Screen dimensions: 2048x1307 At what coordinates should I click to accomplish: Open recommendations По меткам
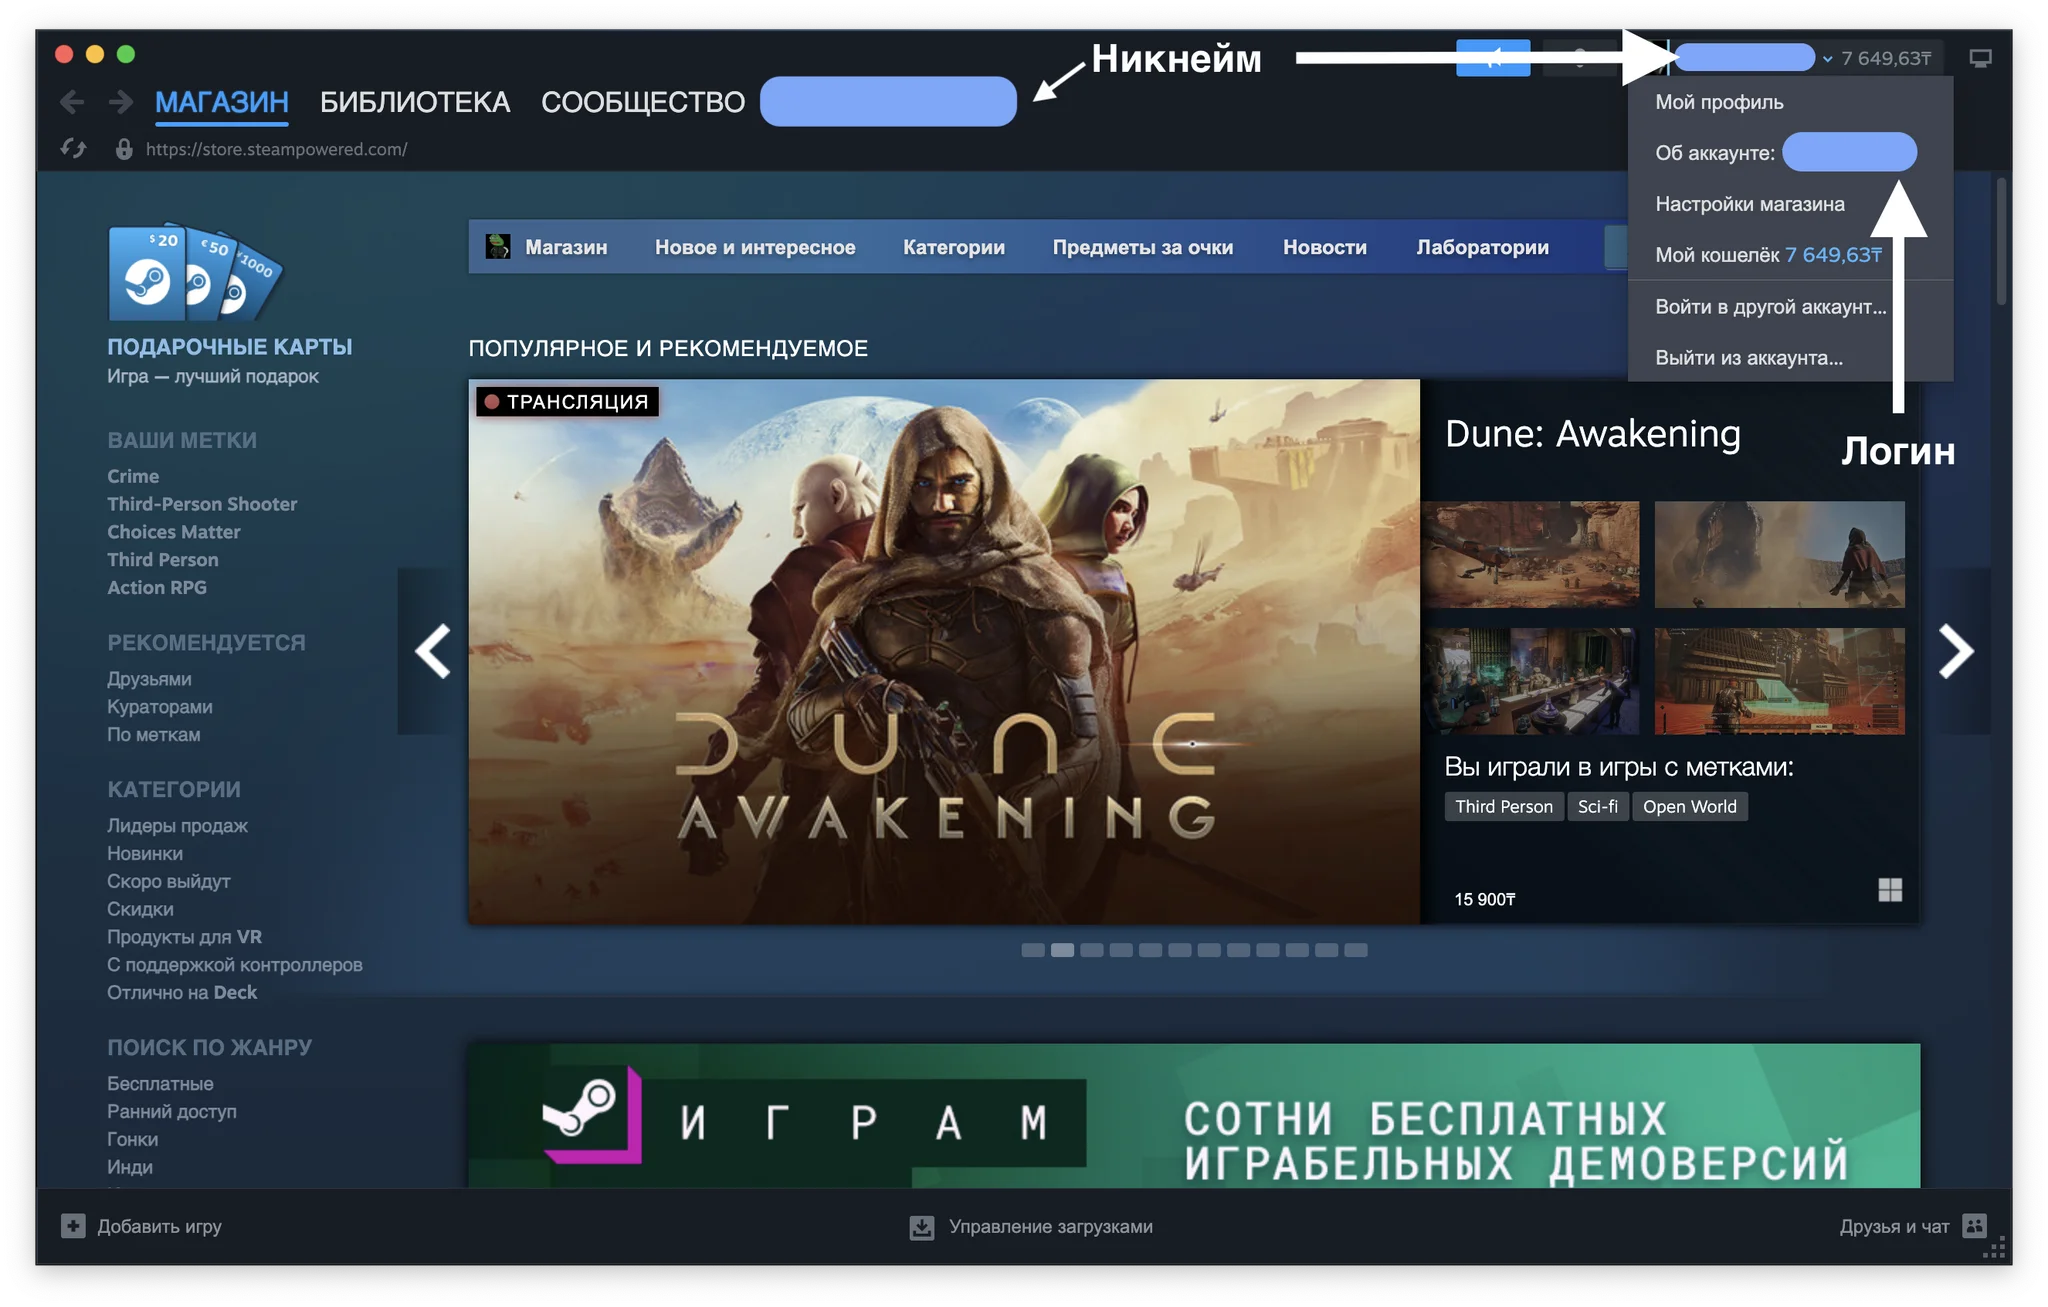(154, 735)
